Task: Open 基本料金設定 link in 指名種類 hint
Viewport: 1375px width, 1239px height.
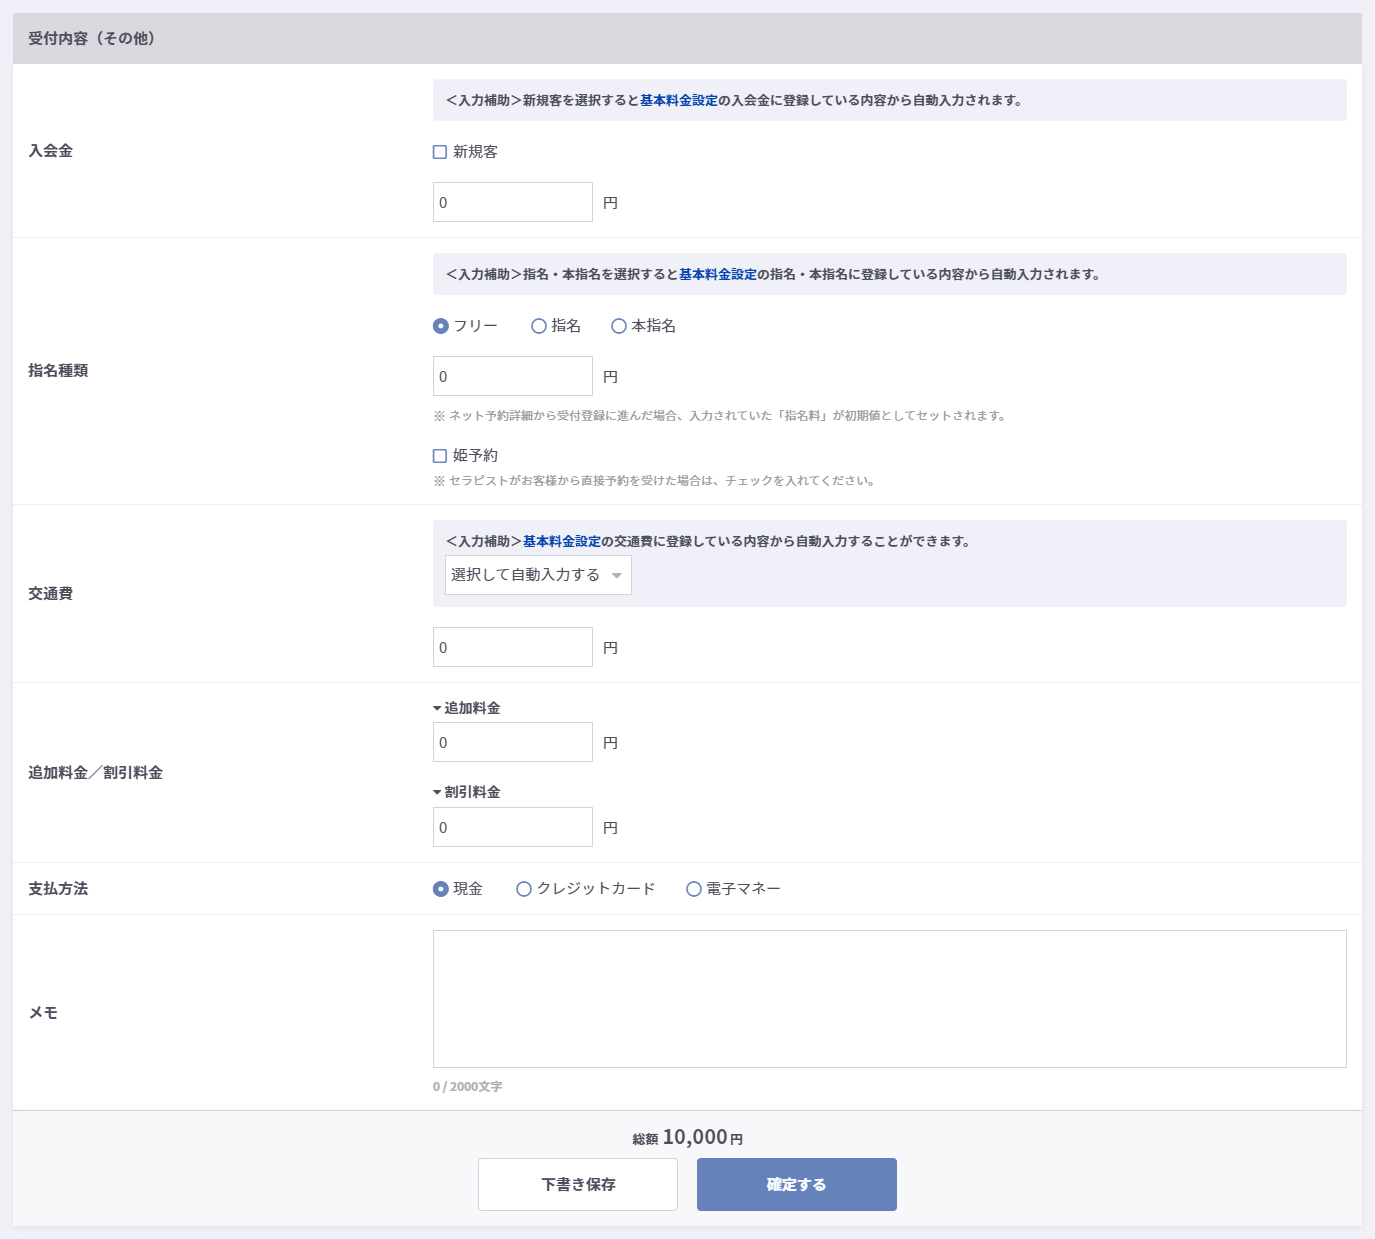Action: point(718,274)
